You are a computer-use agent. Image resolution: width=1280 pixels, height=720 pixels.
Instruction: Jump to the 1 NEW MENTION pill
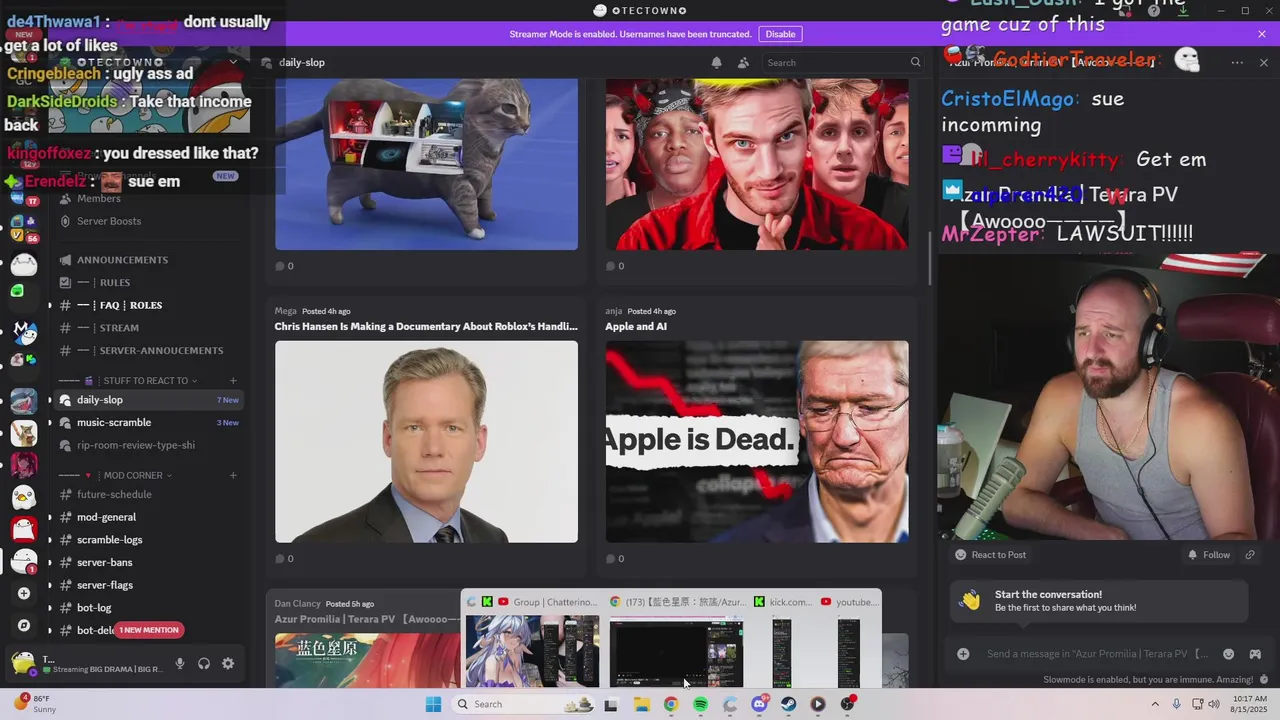(x=149, y=630)
